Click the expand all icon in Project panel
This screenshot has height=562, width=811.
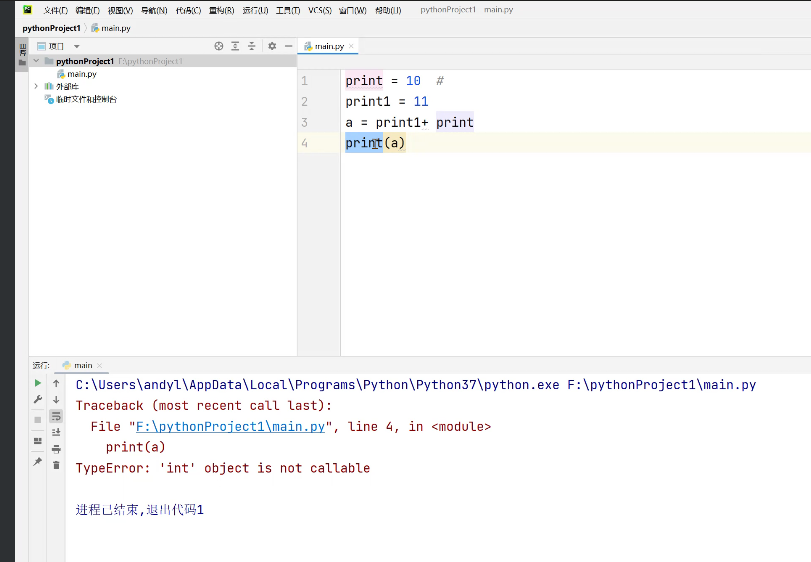click(x=236, y=46)
